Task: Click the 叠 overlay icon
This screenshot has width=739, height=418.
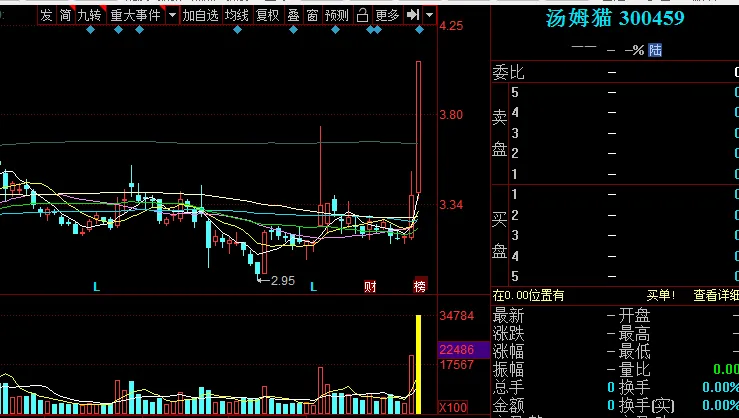Action: point(293,15)
